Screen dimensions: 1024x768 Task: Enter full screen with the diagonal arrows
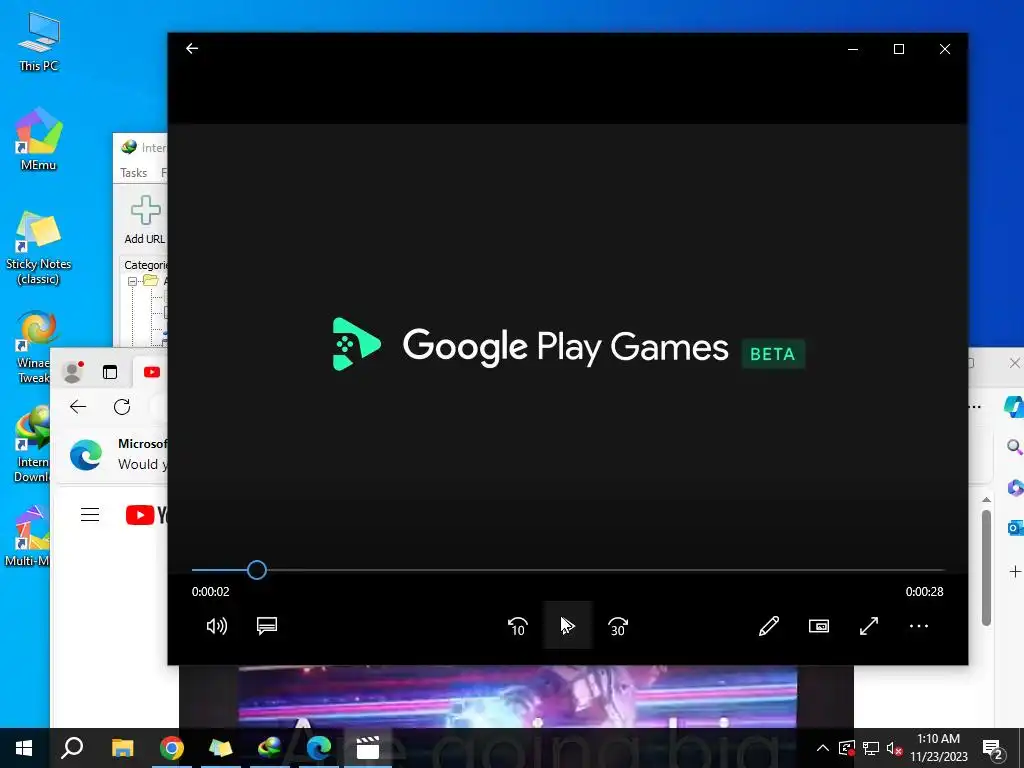tap(869, 626)
